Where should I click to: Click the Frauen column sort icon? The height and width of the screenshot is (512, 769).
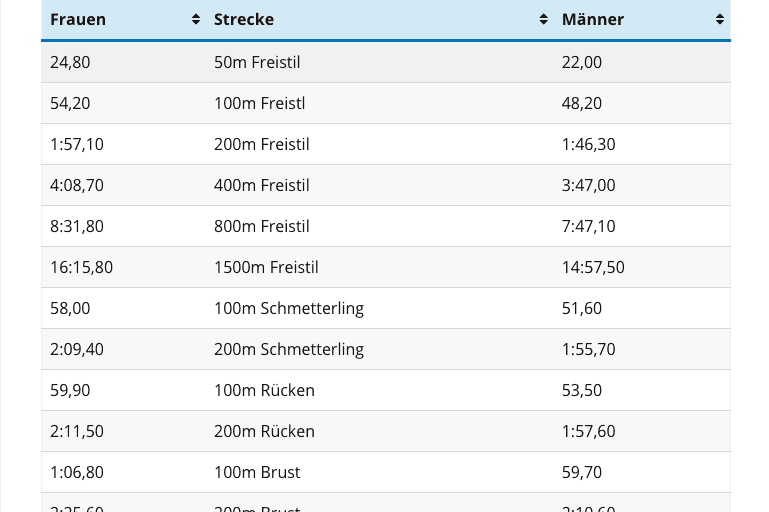(x=196, y=19)
